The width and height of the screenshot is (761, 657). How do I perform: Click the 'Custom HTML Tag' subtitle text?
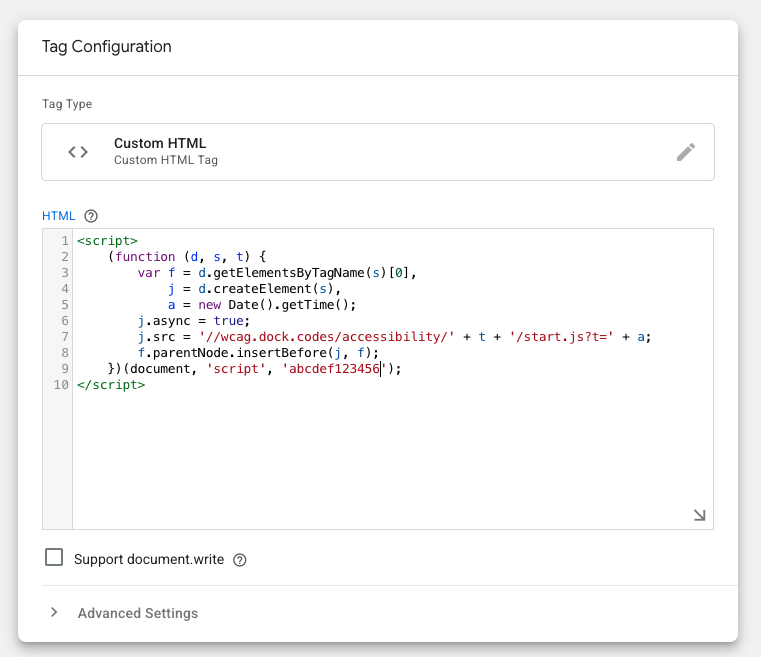pos(166,160)
